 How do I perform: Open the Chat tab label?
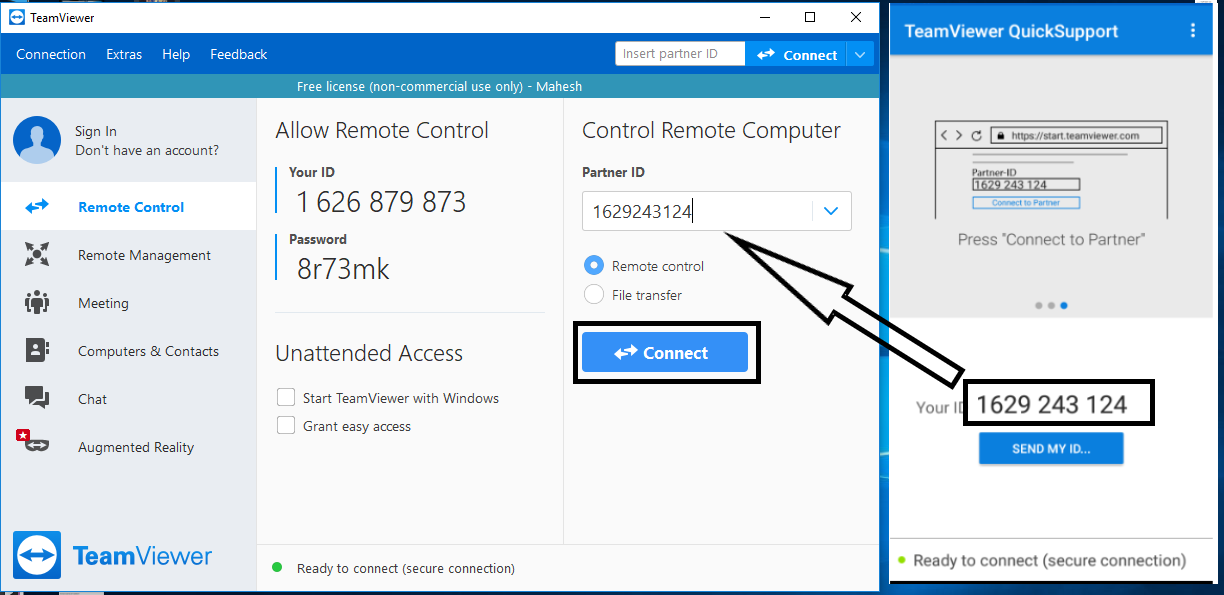click(x=92, y=399)
